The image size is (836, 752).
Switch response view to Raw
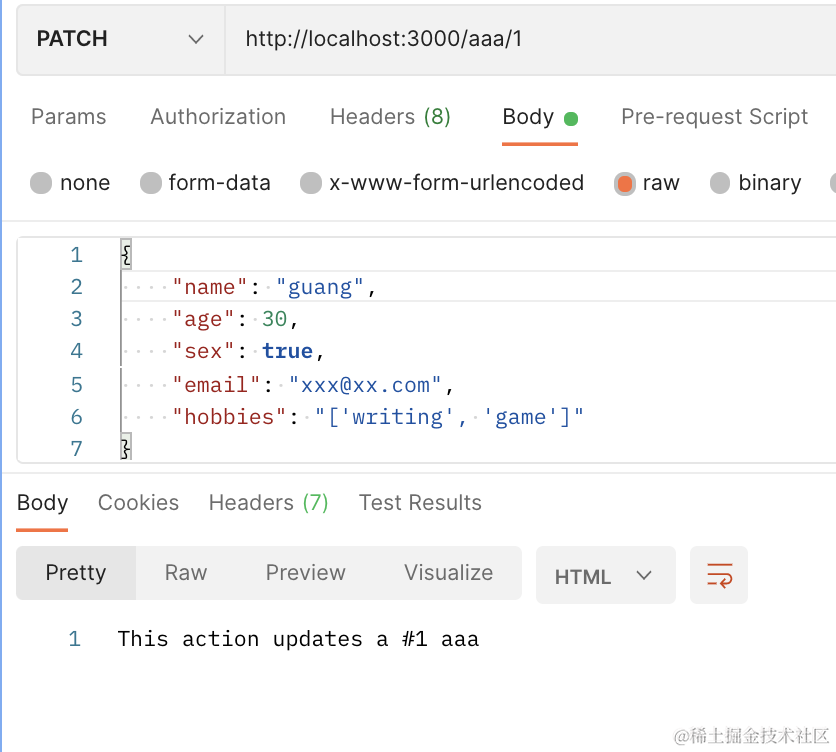186,573
